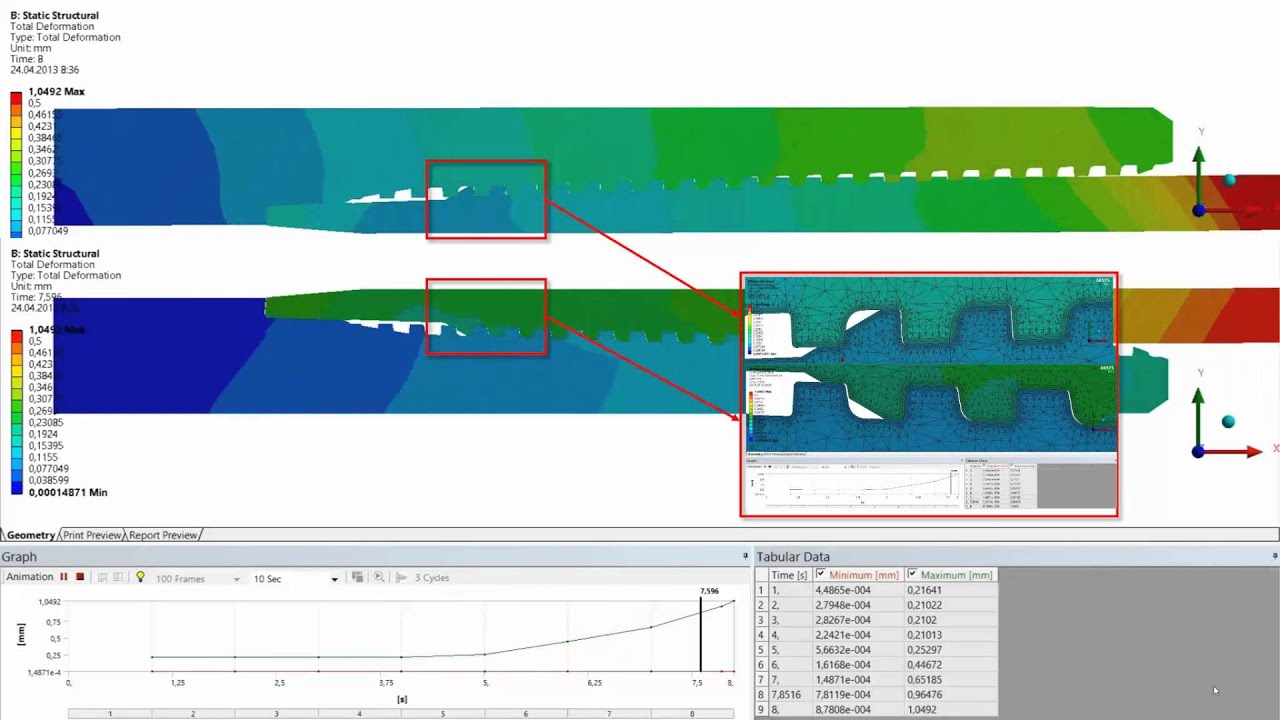Screen dimensions: 1280x720
Task: Select table cell 2,8267e-004
Action: pos(858,620)
